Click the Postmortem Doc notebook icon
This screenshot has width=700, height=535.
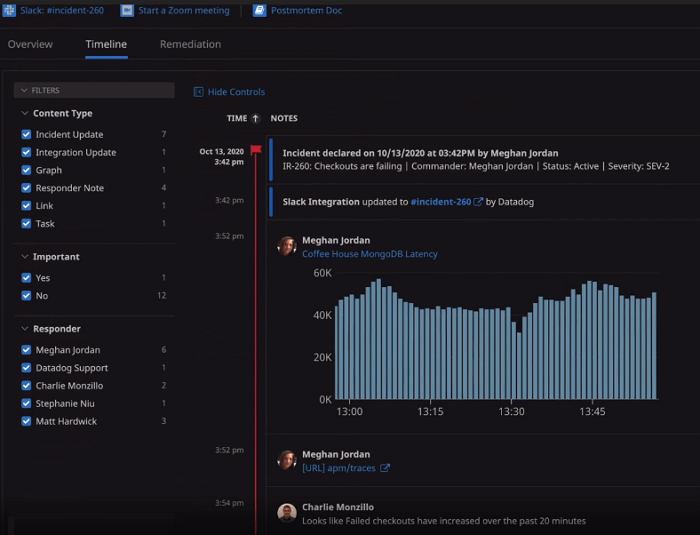click(259, 10)
